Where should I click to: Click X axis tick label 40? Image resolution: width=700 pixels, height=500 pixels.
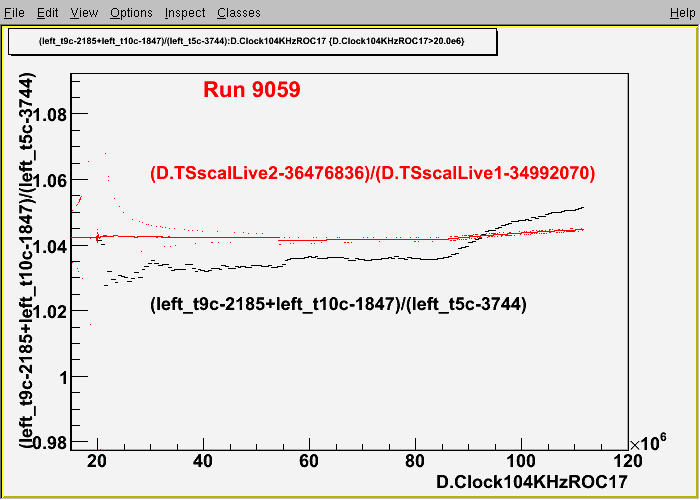point(203,460)
